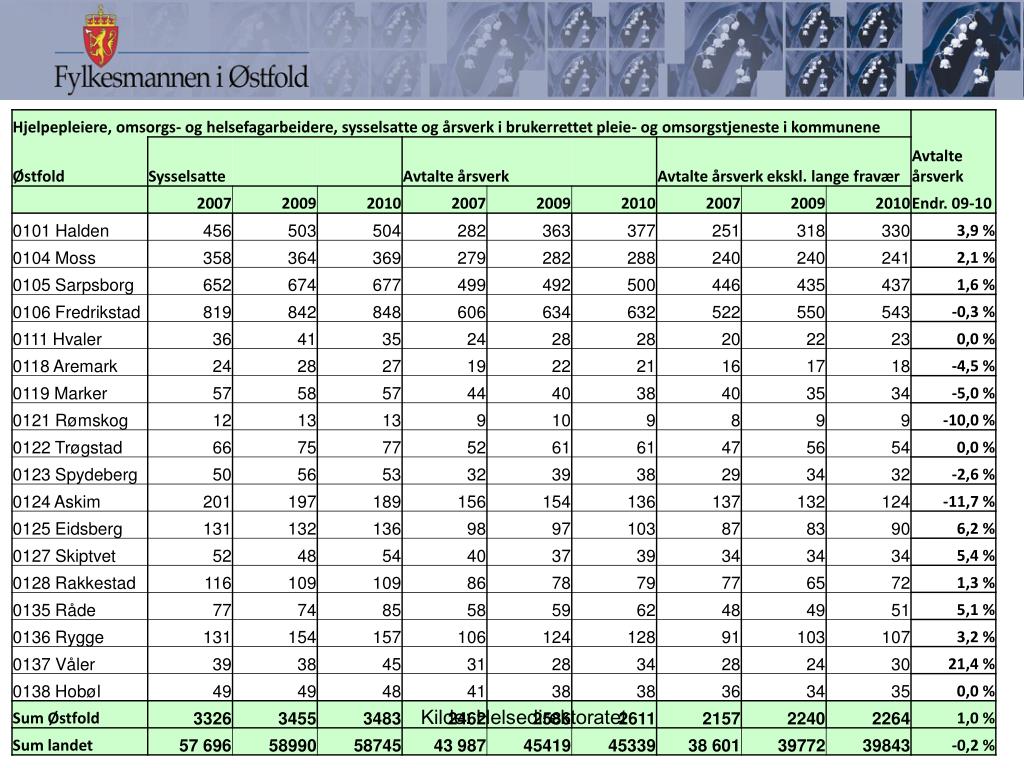The height and width of the screenshot is (768, 1024).
Task: Select the "0118 Aremark" row label
Action: pos(65,366)
